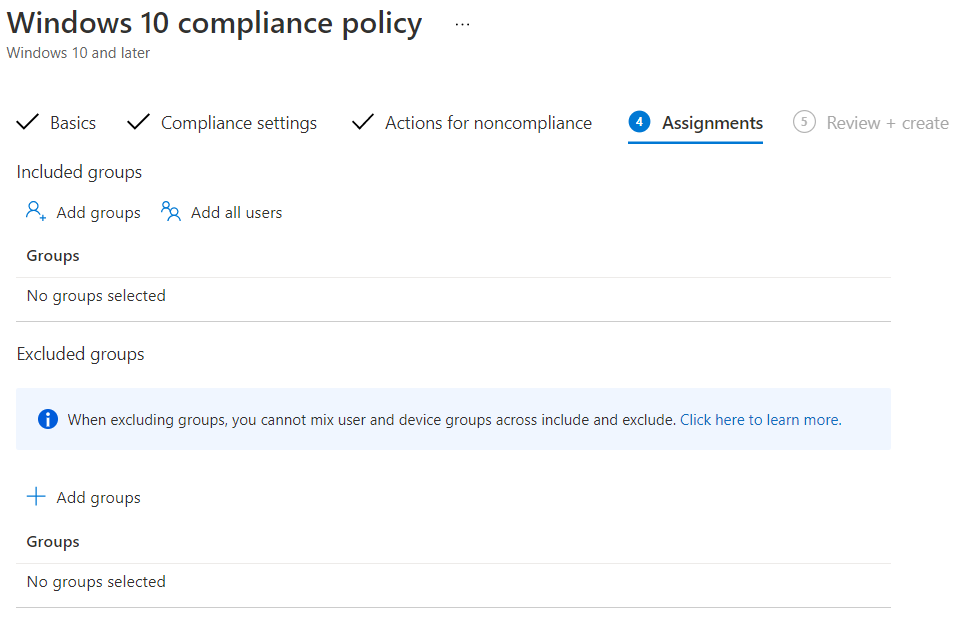Click the step 4 number badge on Assignments

tap(638, 121)
